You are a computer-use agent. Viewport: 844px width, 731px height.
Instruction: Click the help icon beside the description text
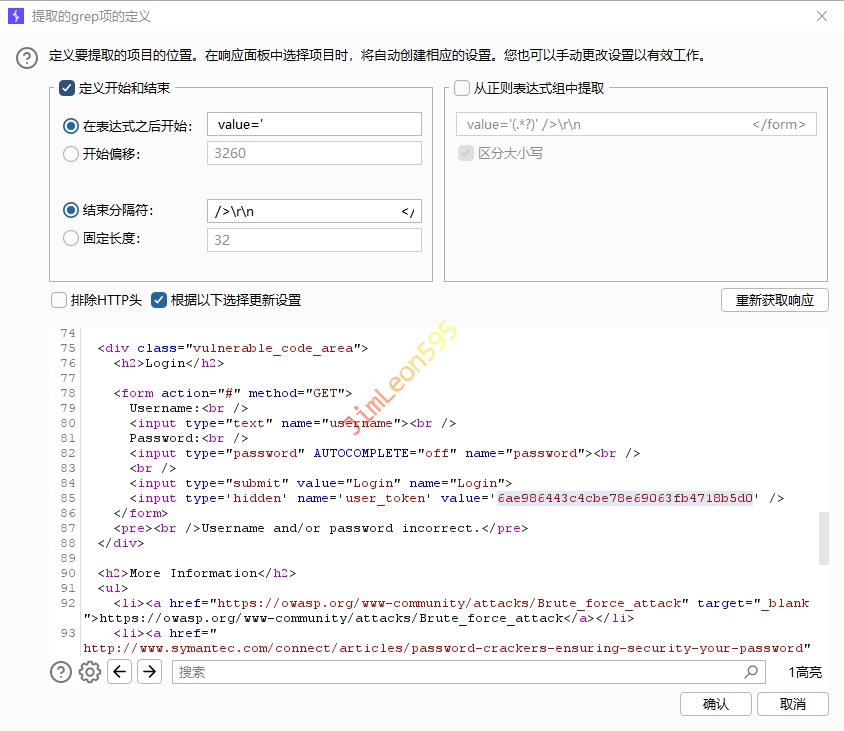[27, 57]
